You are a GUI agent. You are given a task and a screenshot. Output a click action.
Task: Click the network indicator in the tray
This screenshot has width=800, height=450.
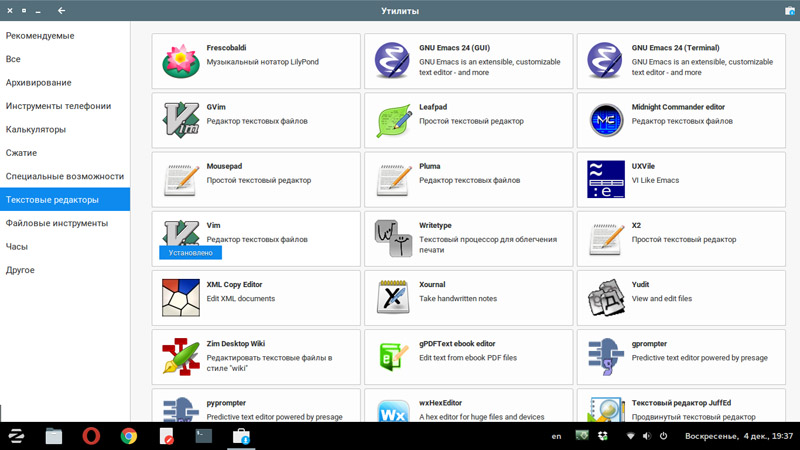[x=631, y=436]
